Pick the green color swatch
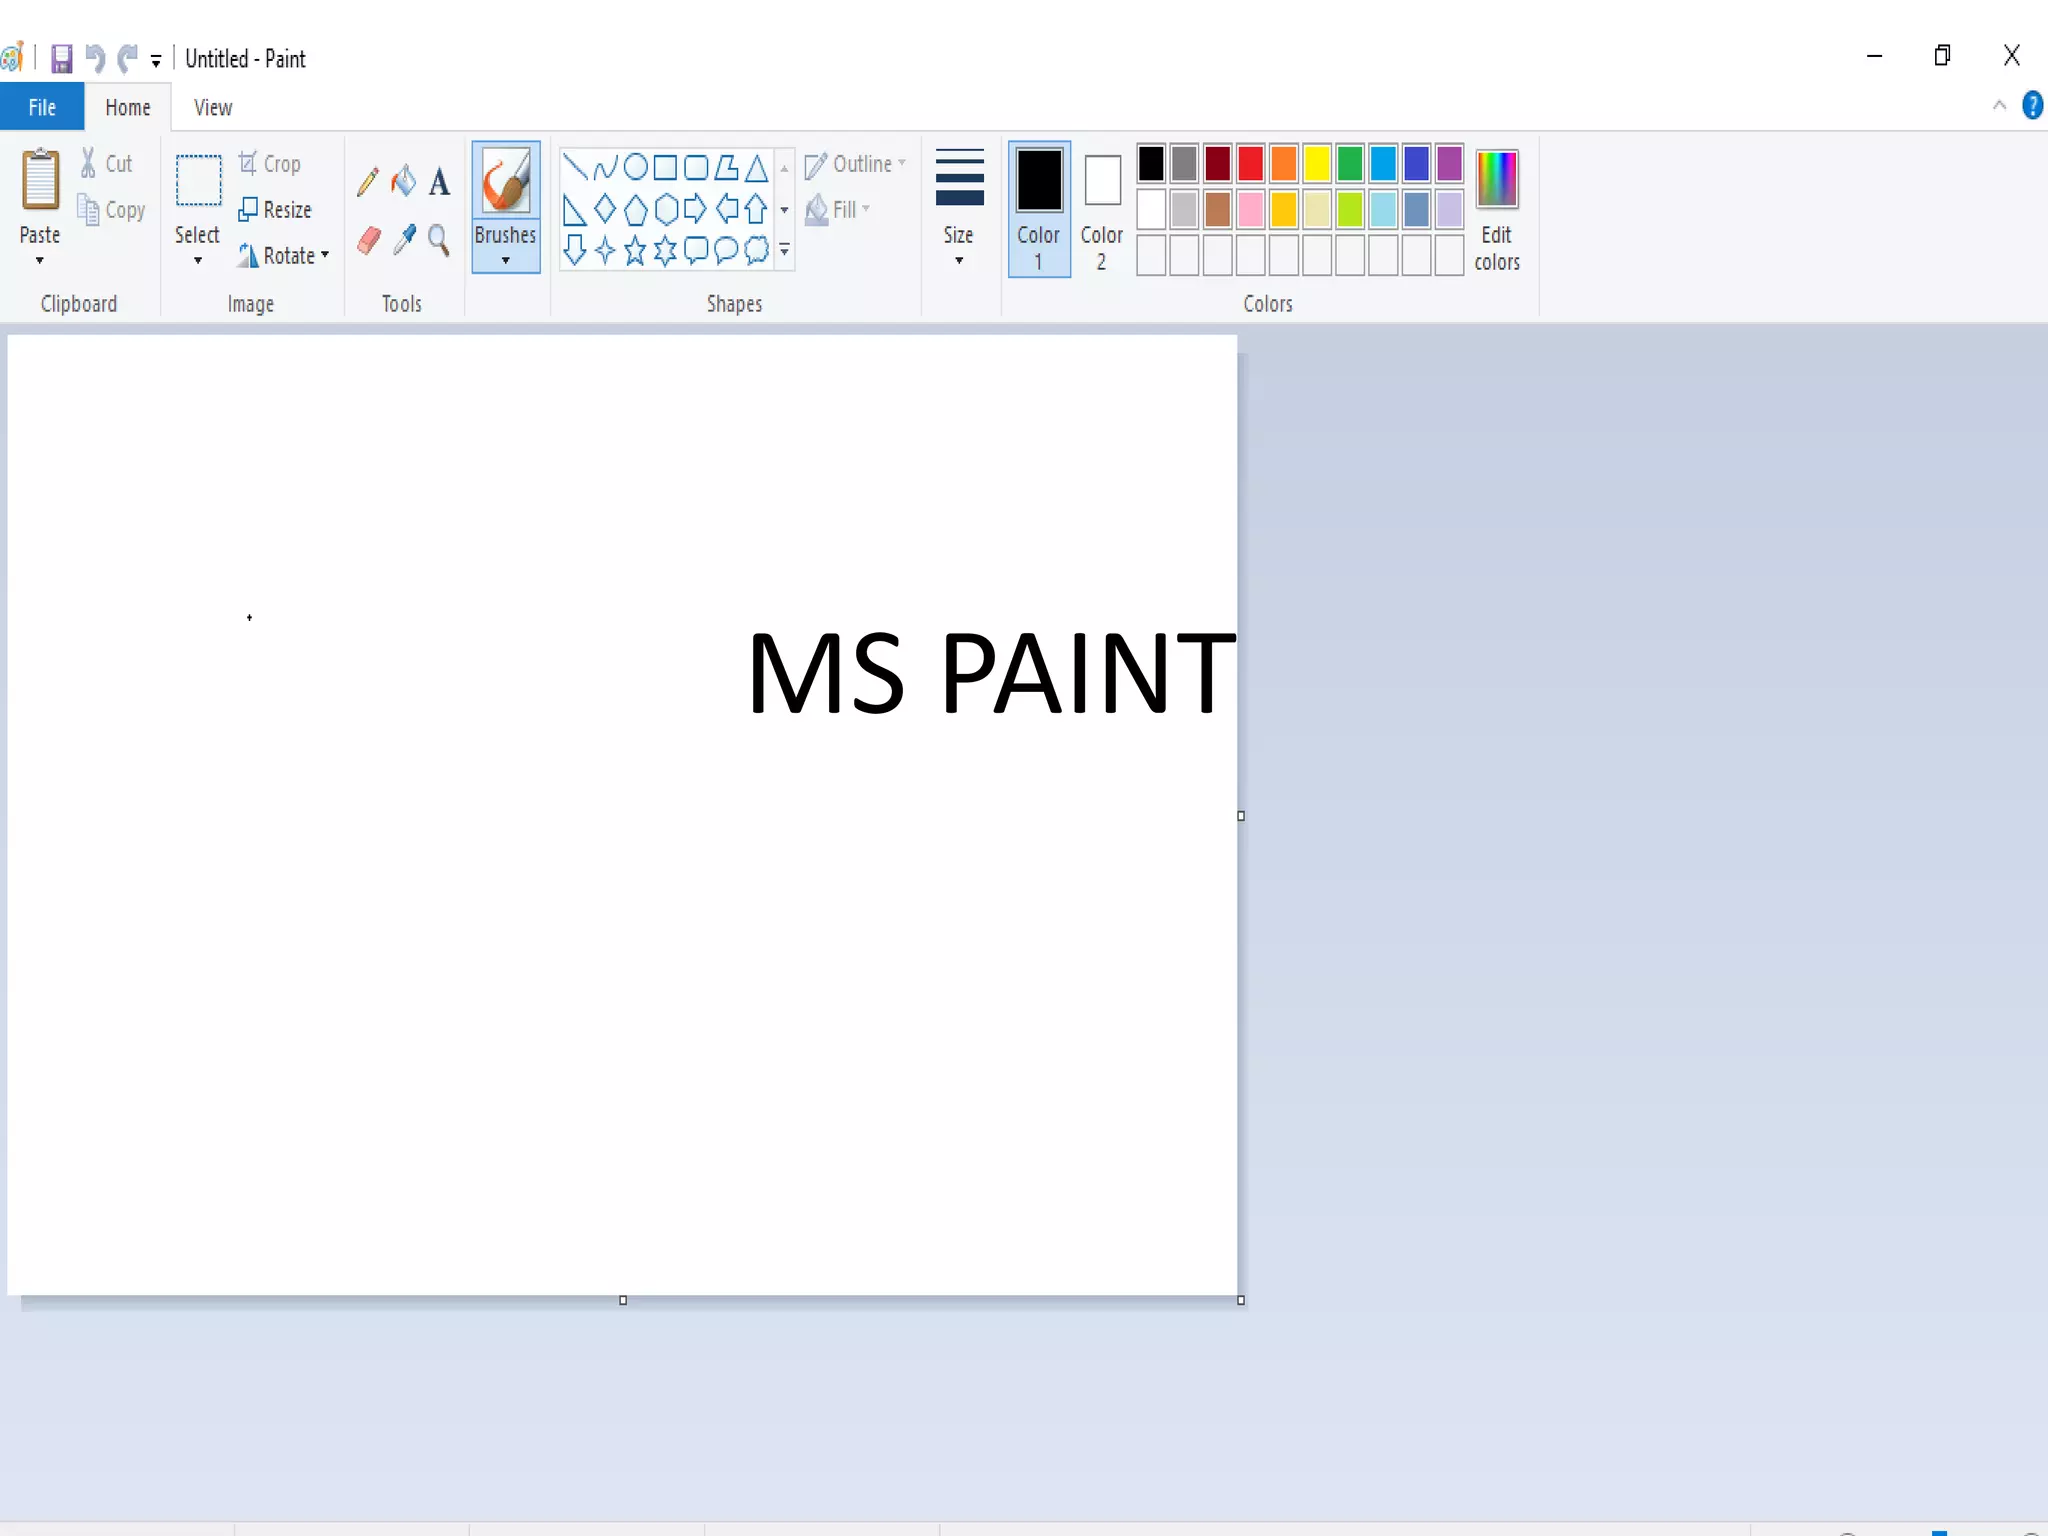The height and width of the screenshot is (1536, 2048). (x=1350, y=163)
